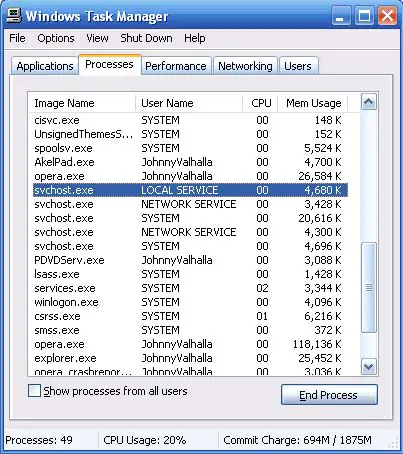
Task: Sort by CPU column header
Action: (260, 103)
